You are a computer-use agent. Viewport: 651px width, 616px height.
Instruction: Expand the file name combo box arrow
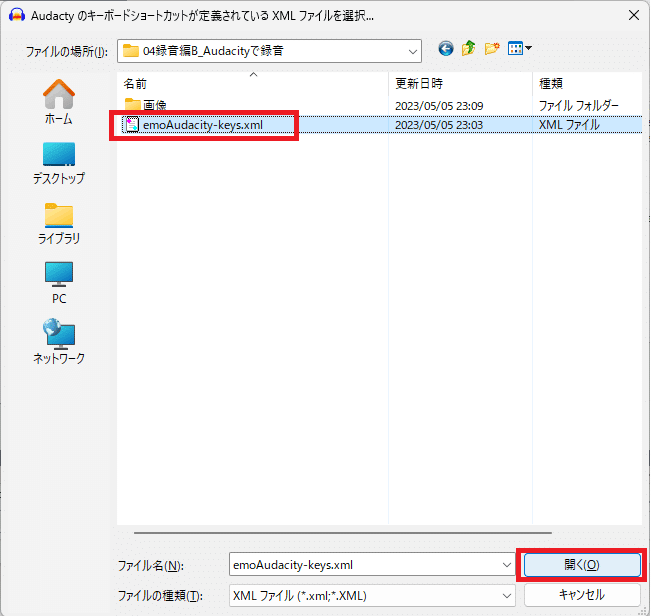point(507,565)
